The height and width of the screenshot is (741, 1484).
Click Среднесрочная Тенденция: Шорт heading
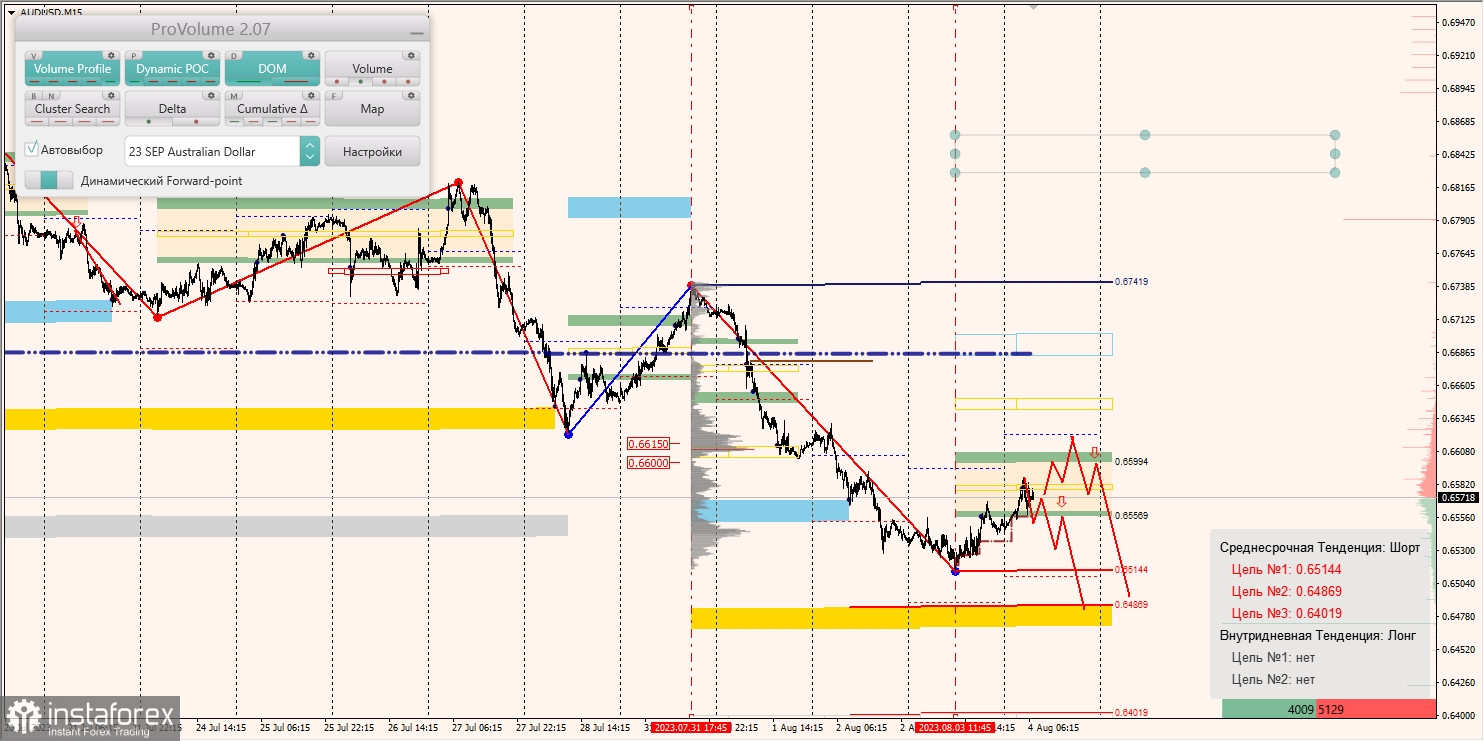[1320, 547]
